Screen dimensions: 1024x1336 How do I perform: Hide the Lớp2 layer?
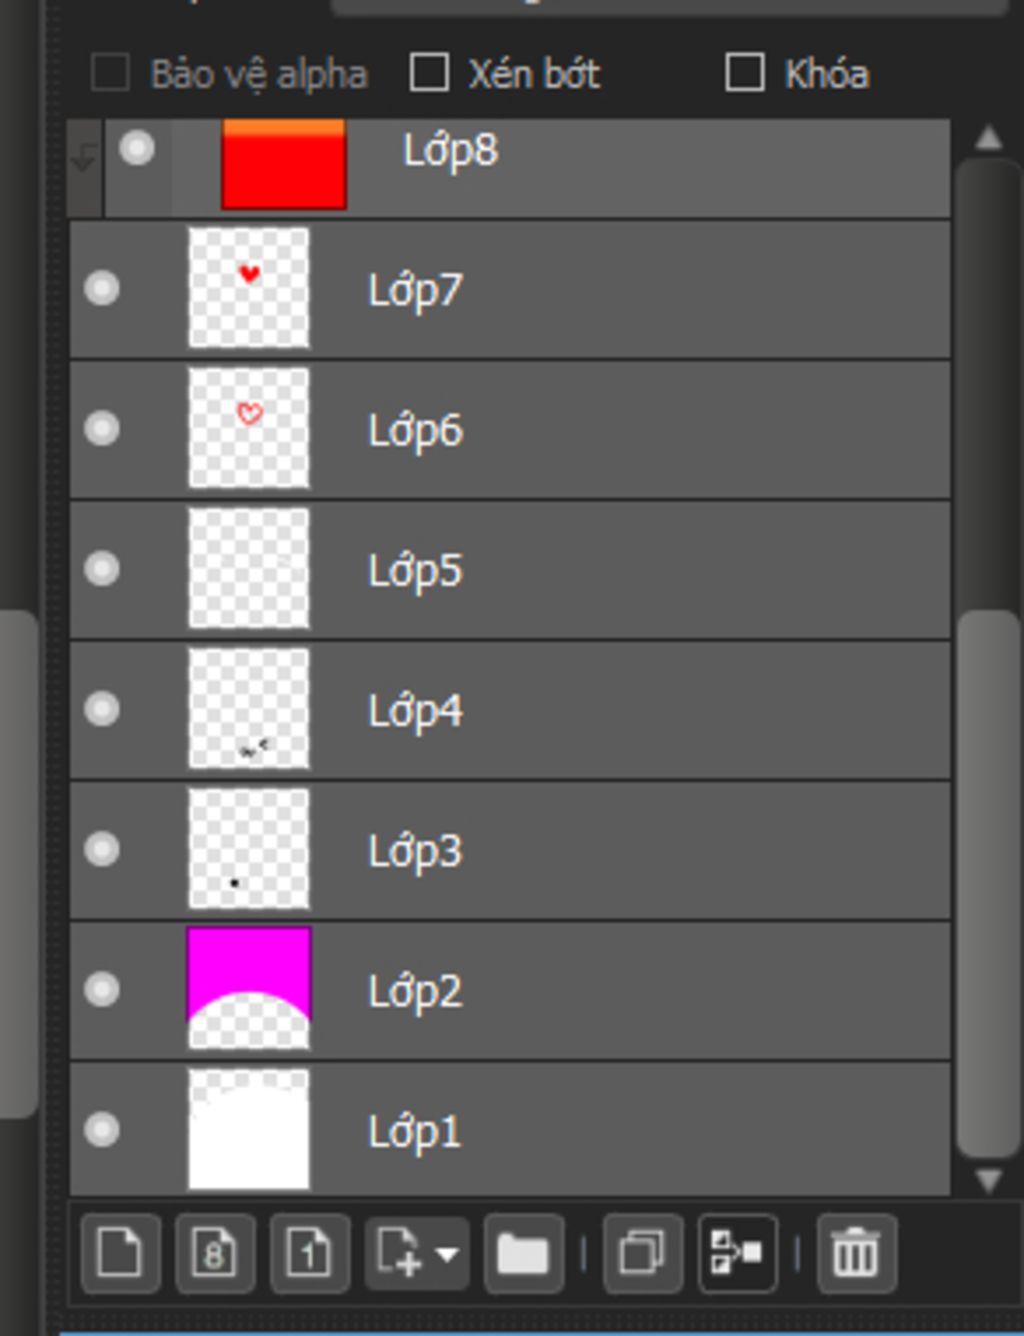[102, 989]
